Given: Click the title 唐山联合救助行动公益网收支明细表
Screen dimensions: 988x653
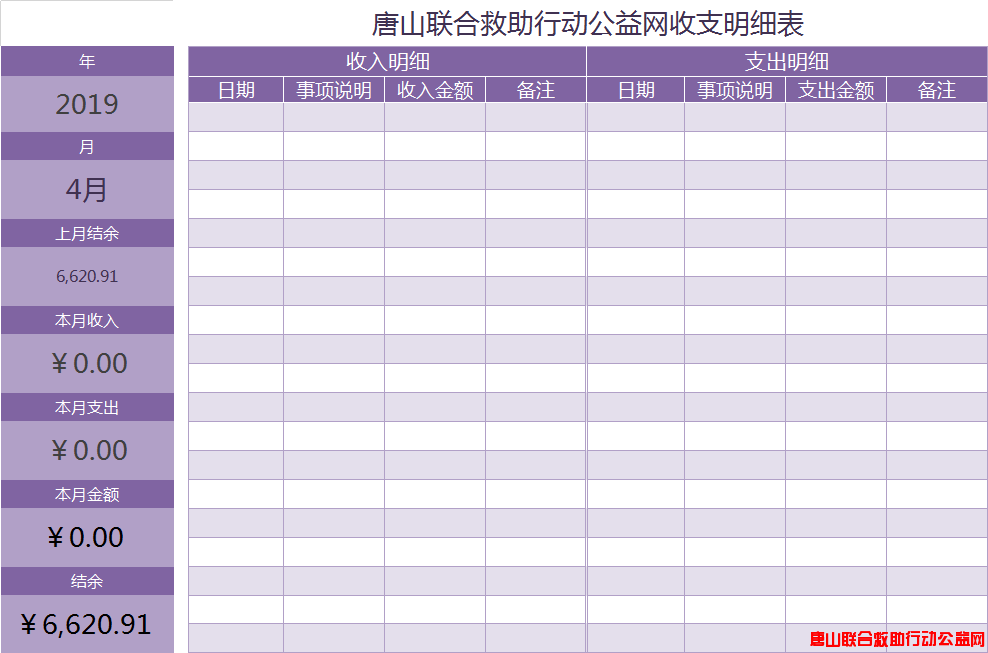Looking at the screenshot, I should tap(587, 23).
